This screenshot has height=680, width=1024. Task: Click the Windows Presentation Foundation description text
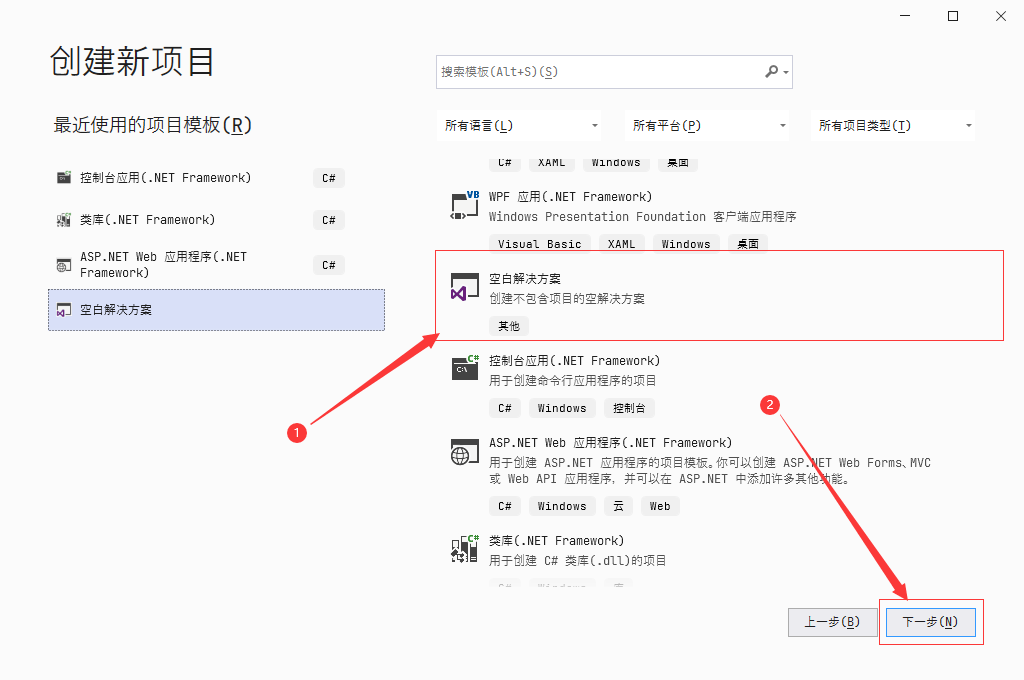(x=643, y=216)
